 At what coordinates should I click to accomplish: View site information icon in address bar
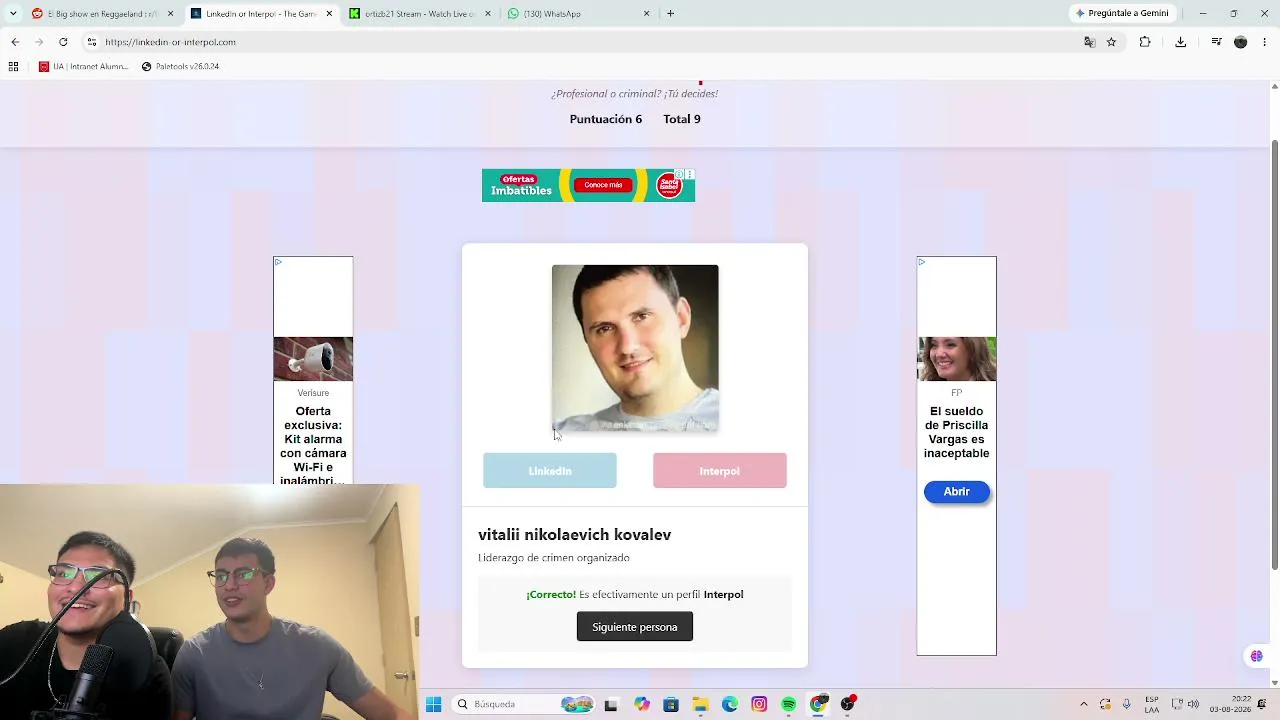pyautogui.click(x=92, y=42)
